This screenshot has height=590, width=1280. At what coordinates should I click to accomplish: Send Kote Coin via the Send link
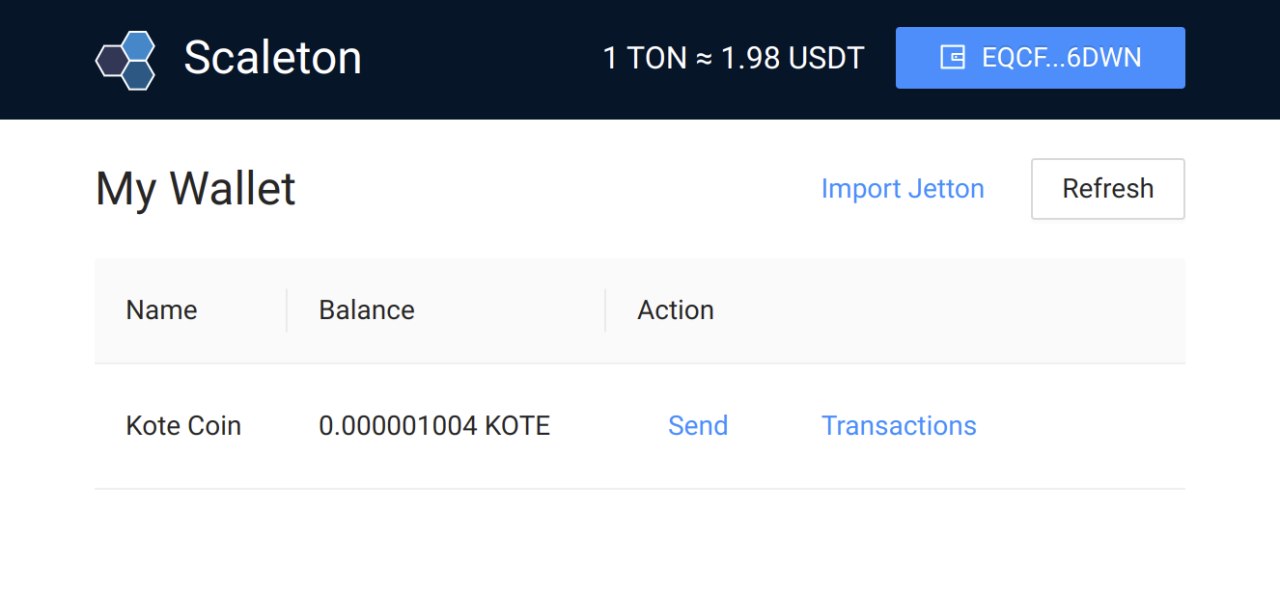pos(698,426)
